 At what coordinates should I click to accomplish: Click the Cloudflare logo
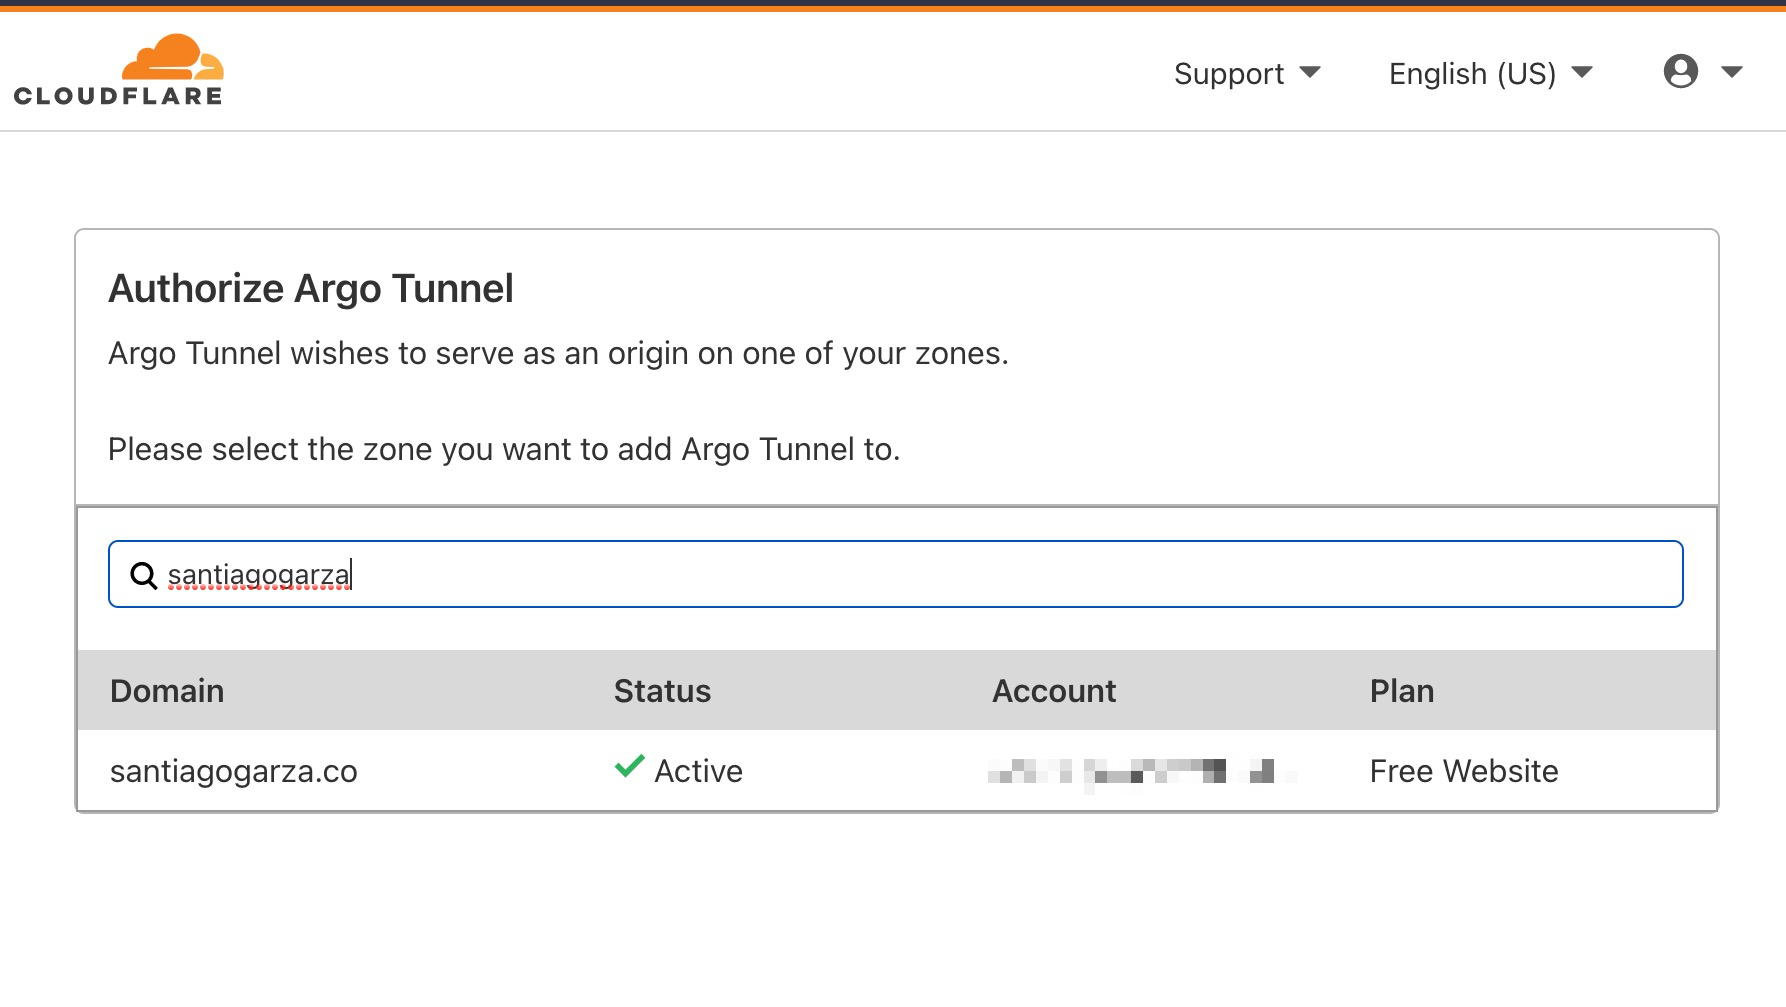point(118,70)
